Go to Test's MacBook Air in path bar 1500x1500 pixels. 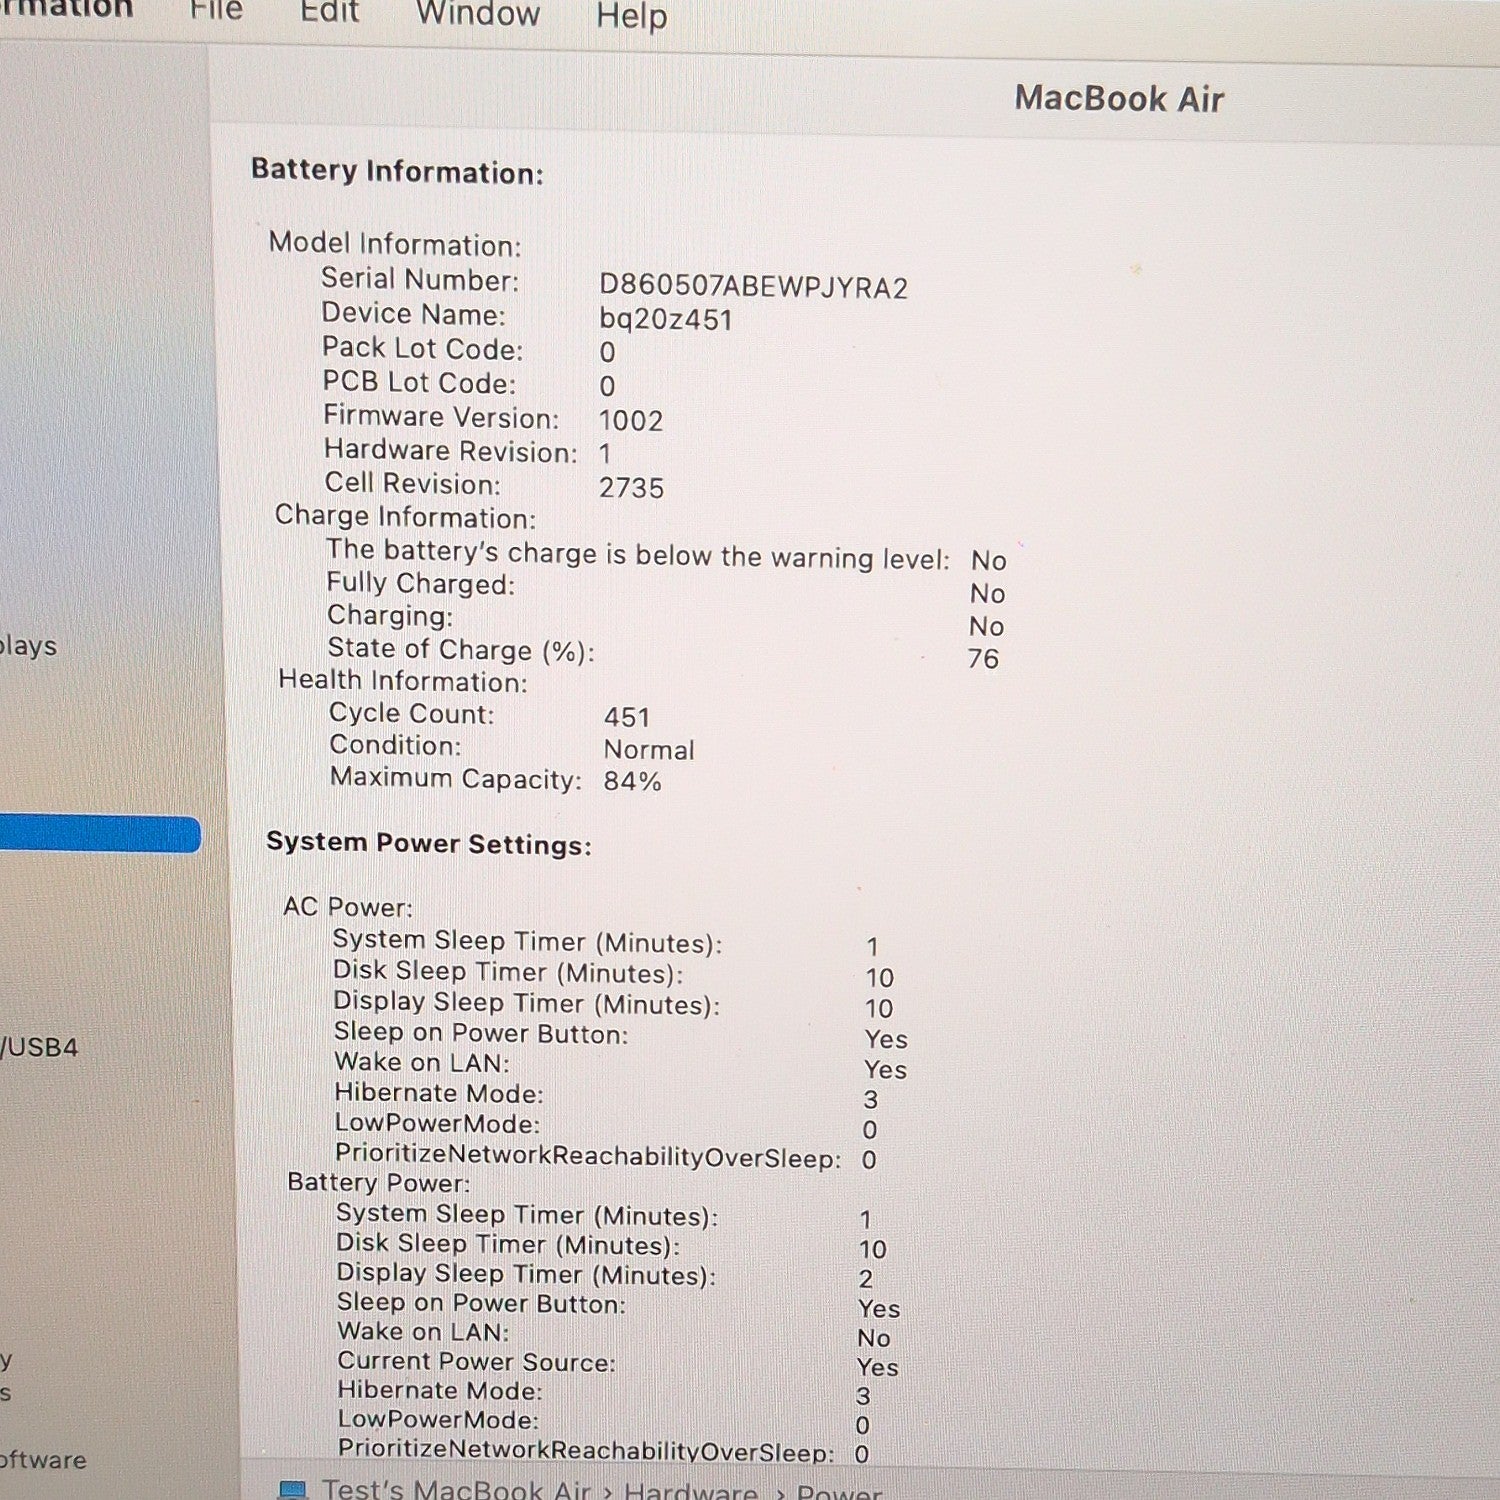(456, 1490)
